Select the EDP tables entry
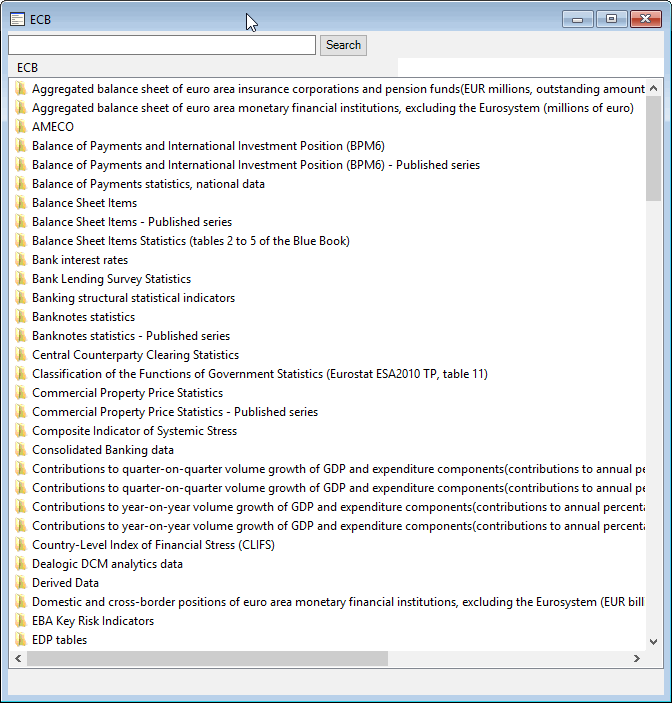The height and width of the screenshot is (703, 672). pyautogui.click(x=60, y=640)
